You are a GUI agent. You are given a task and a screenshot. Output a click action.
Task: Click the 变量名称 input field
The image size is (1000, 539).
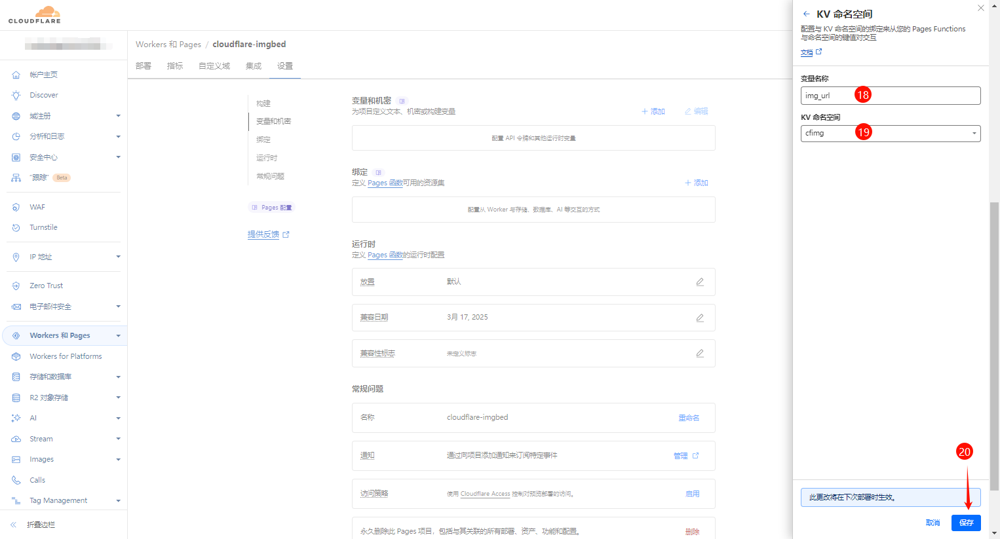(x=890, y=96)
